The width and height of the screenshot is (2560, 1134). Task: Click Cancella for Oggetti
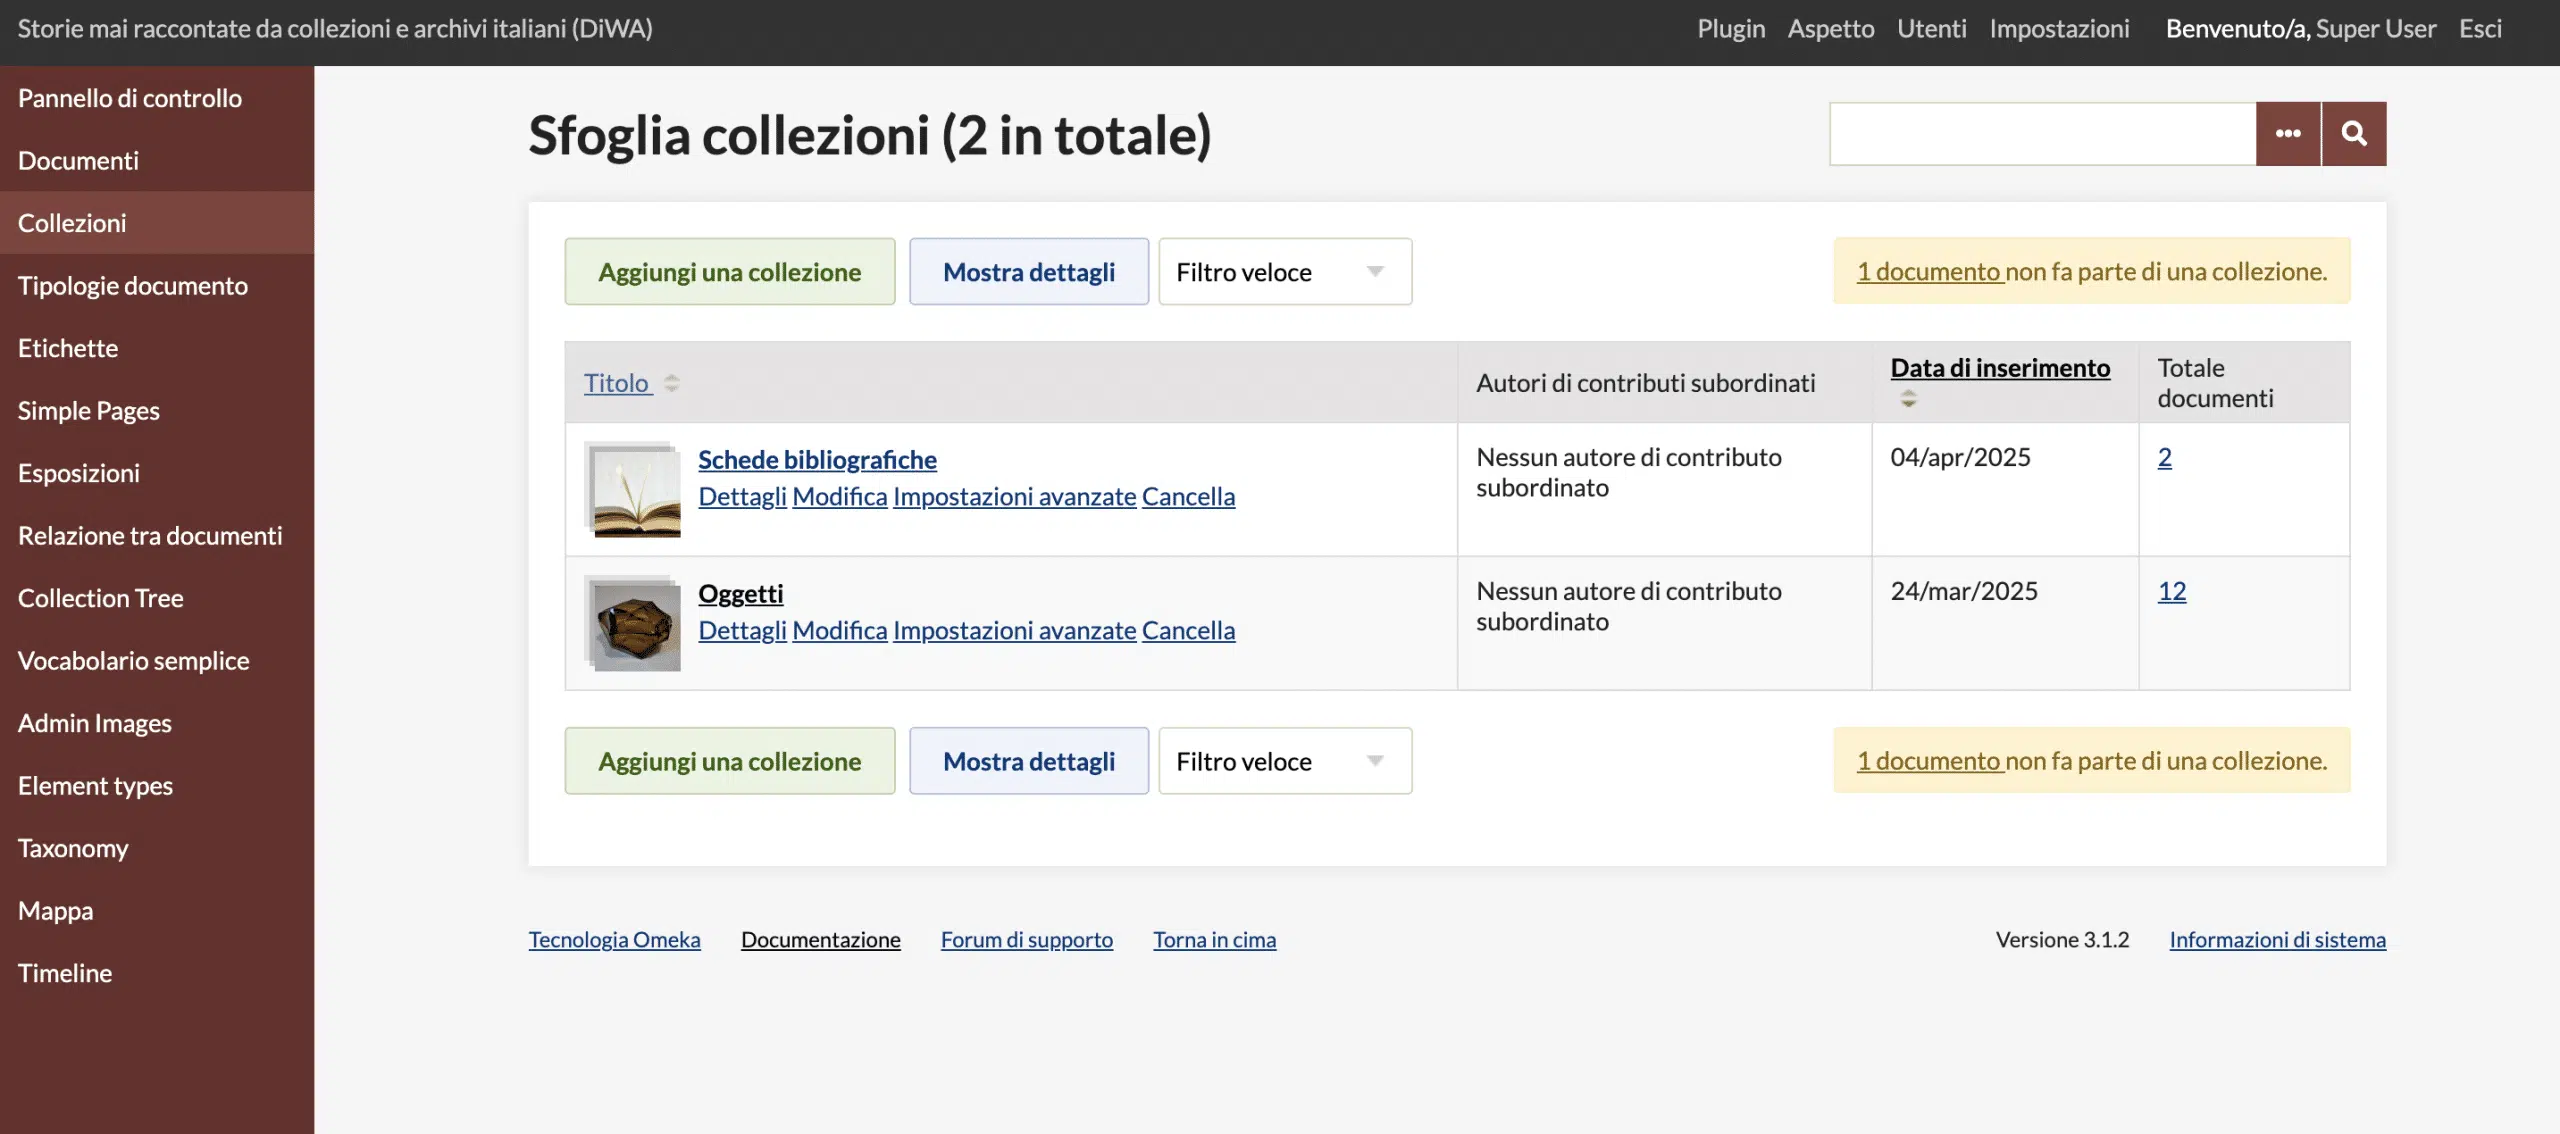pyautogui.click(x=1189, y=631)
